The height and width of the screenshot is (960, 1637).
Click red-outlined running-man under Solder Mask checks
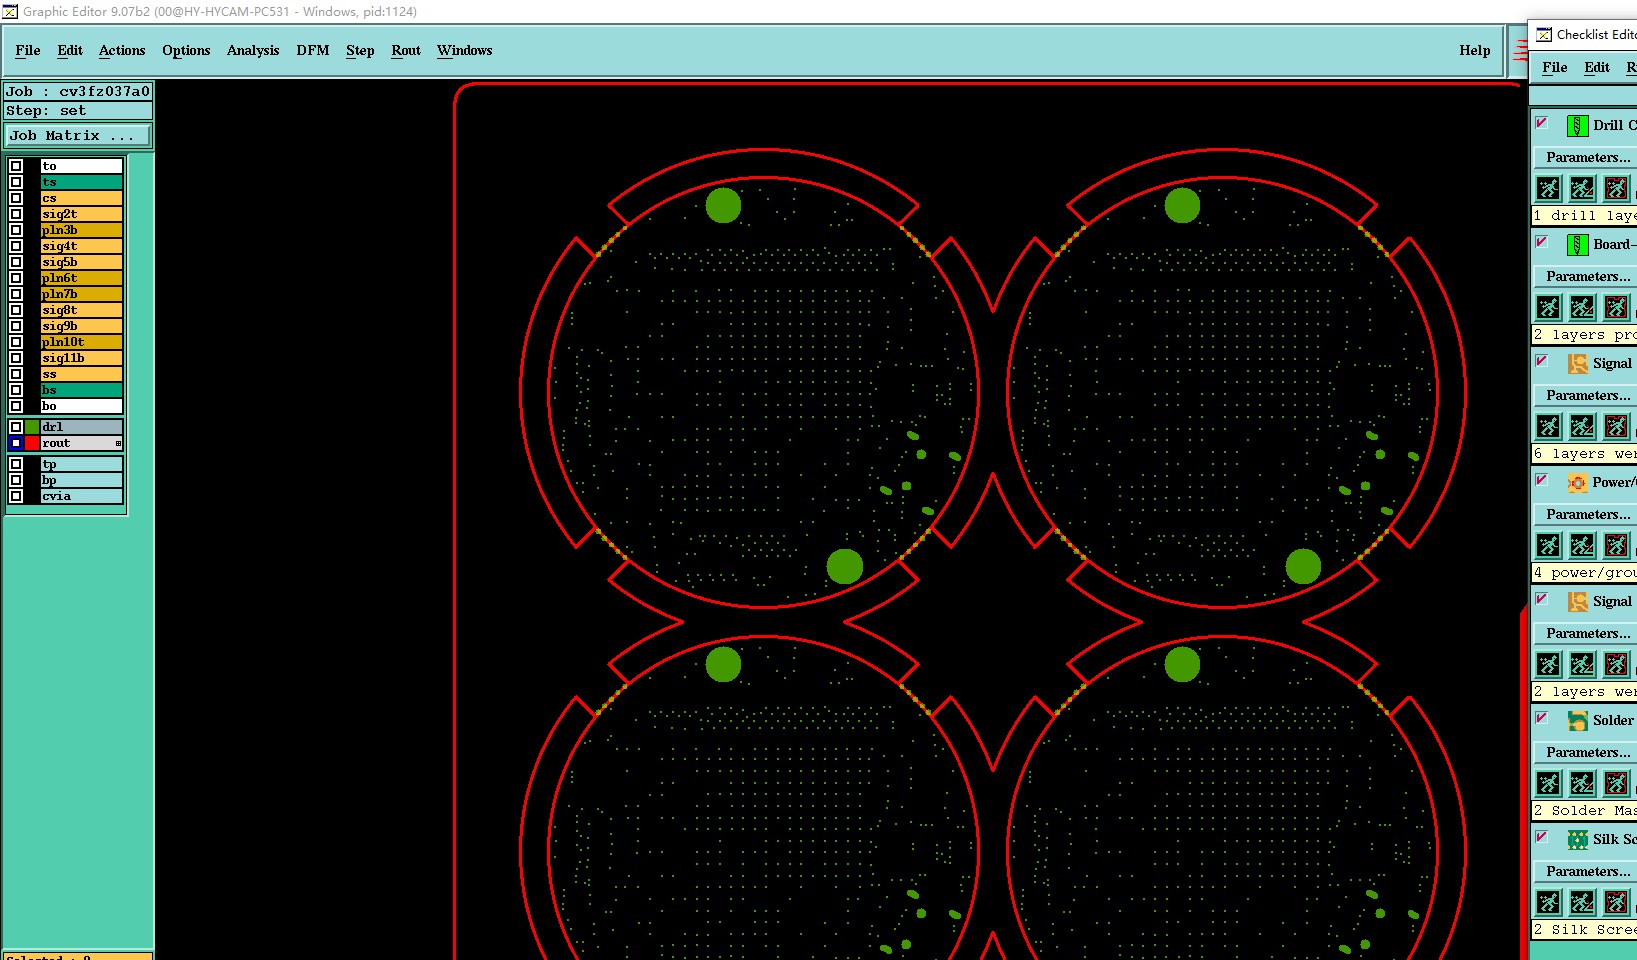pos(1616,783)
